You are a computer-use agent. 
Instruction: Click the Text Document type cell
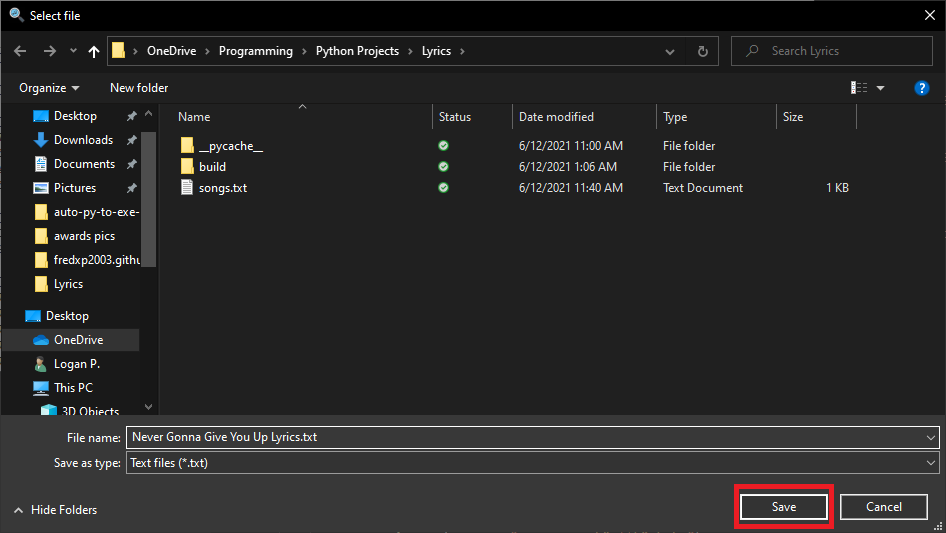[x=703, y=188]
